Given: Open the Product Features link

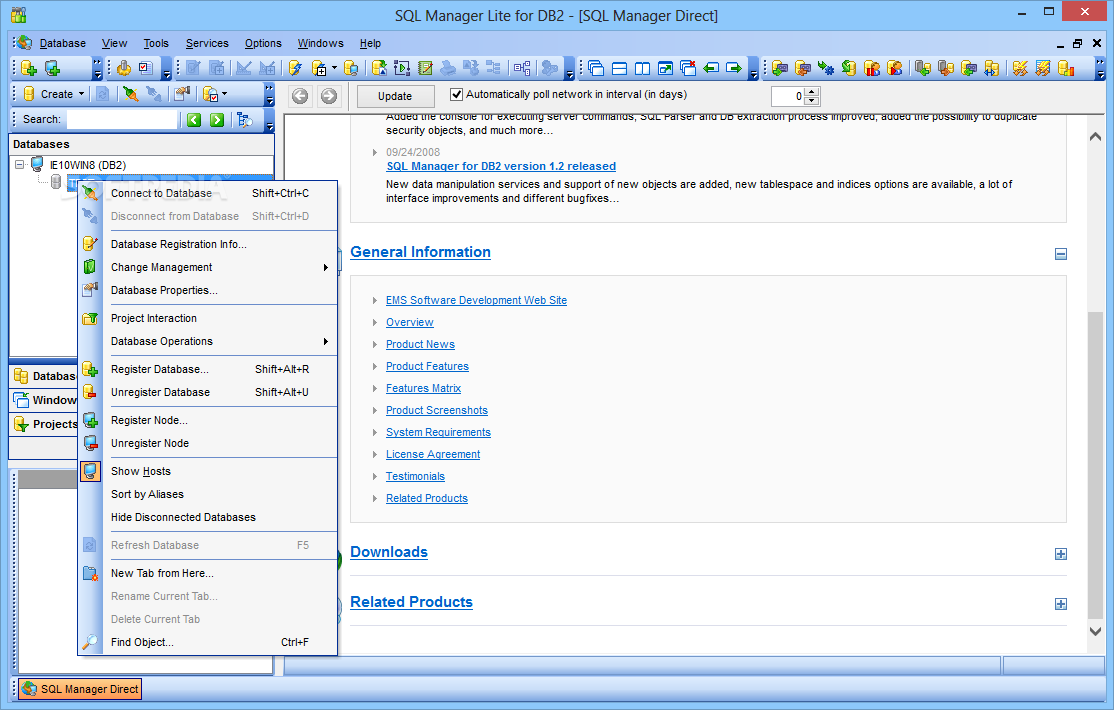Looking at the screenshot, I should pyautogui.click(x=427, y=366).
